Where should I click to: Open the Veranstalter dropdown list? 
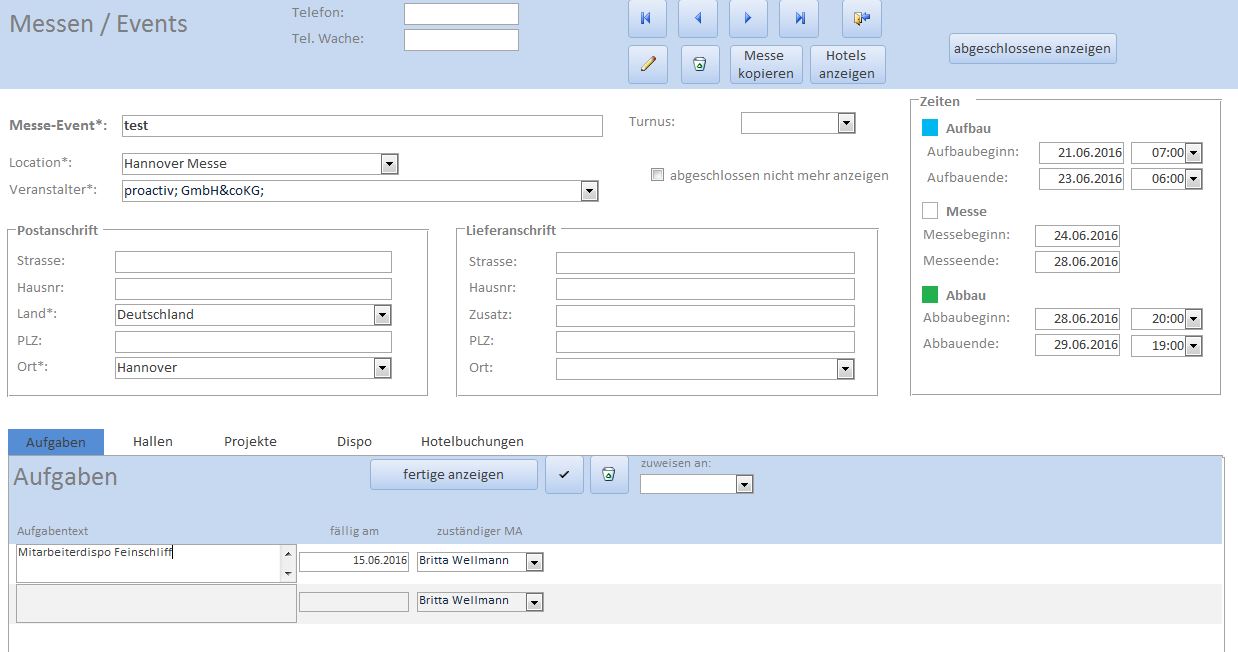589,191
